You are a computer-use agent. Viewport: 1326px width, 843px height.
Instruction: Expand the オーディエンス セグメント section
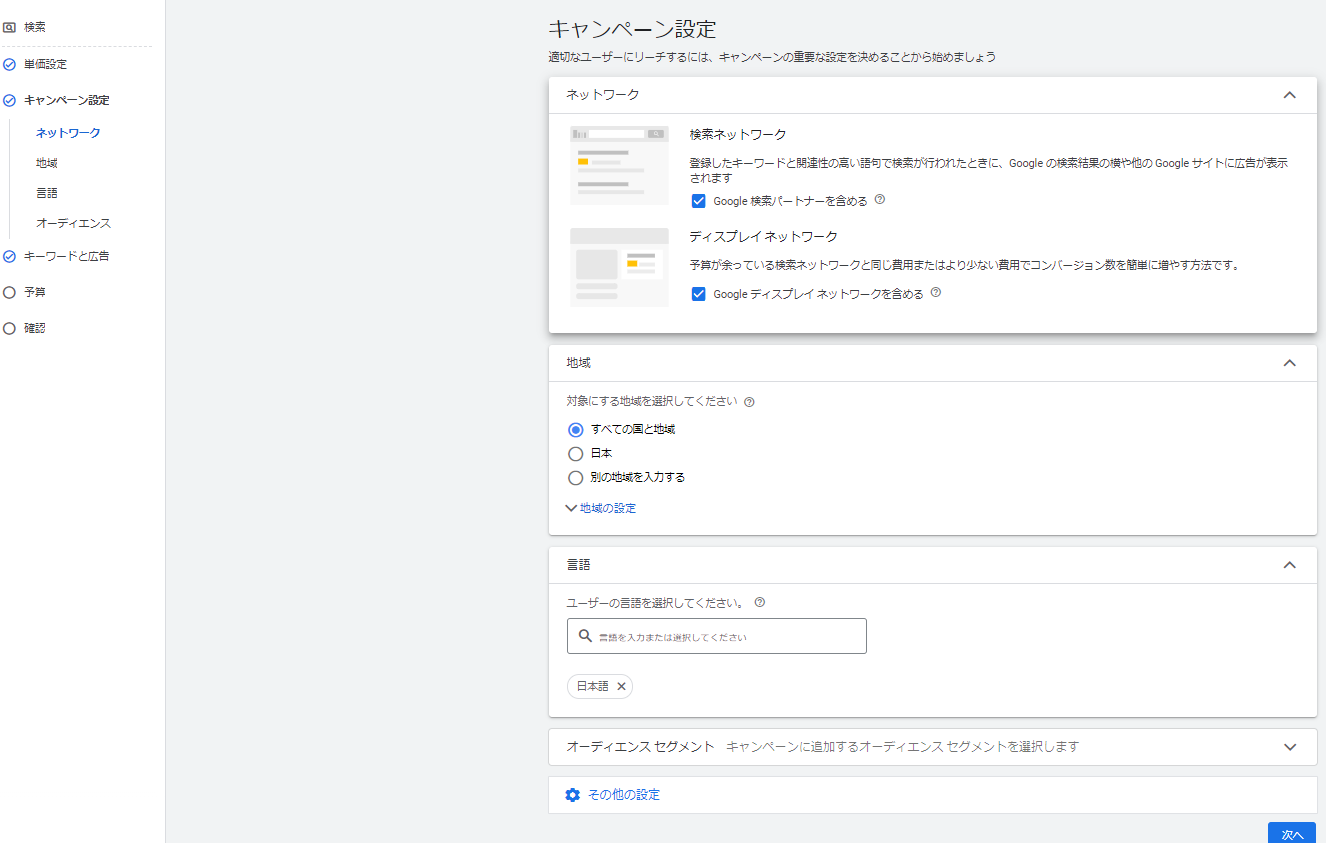pos(1289,747)
